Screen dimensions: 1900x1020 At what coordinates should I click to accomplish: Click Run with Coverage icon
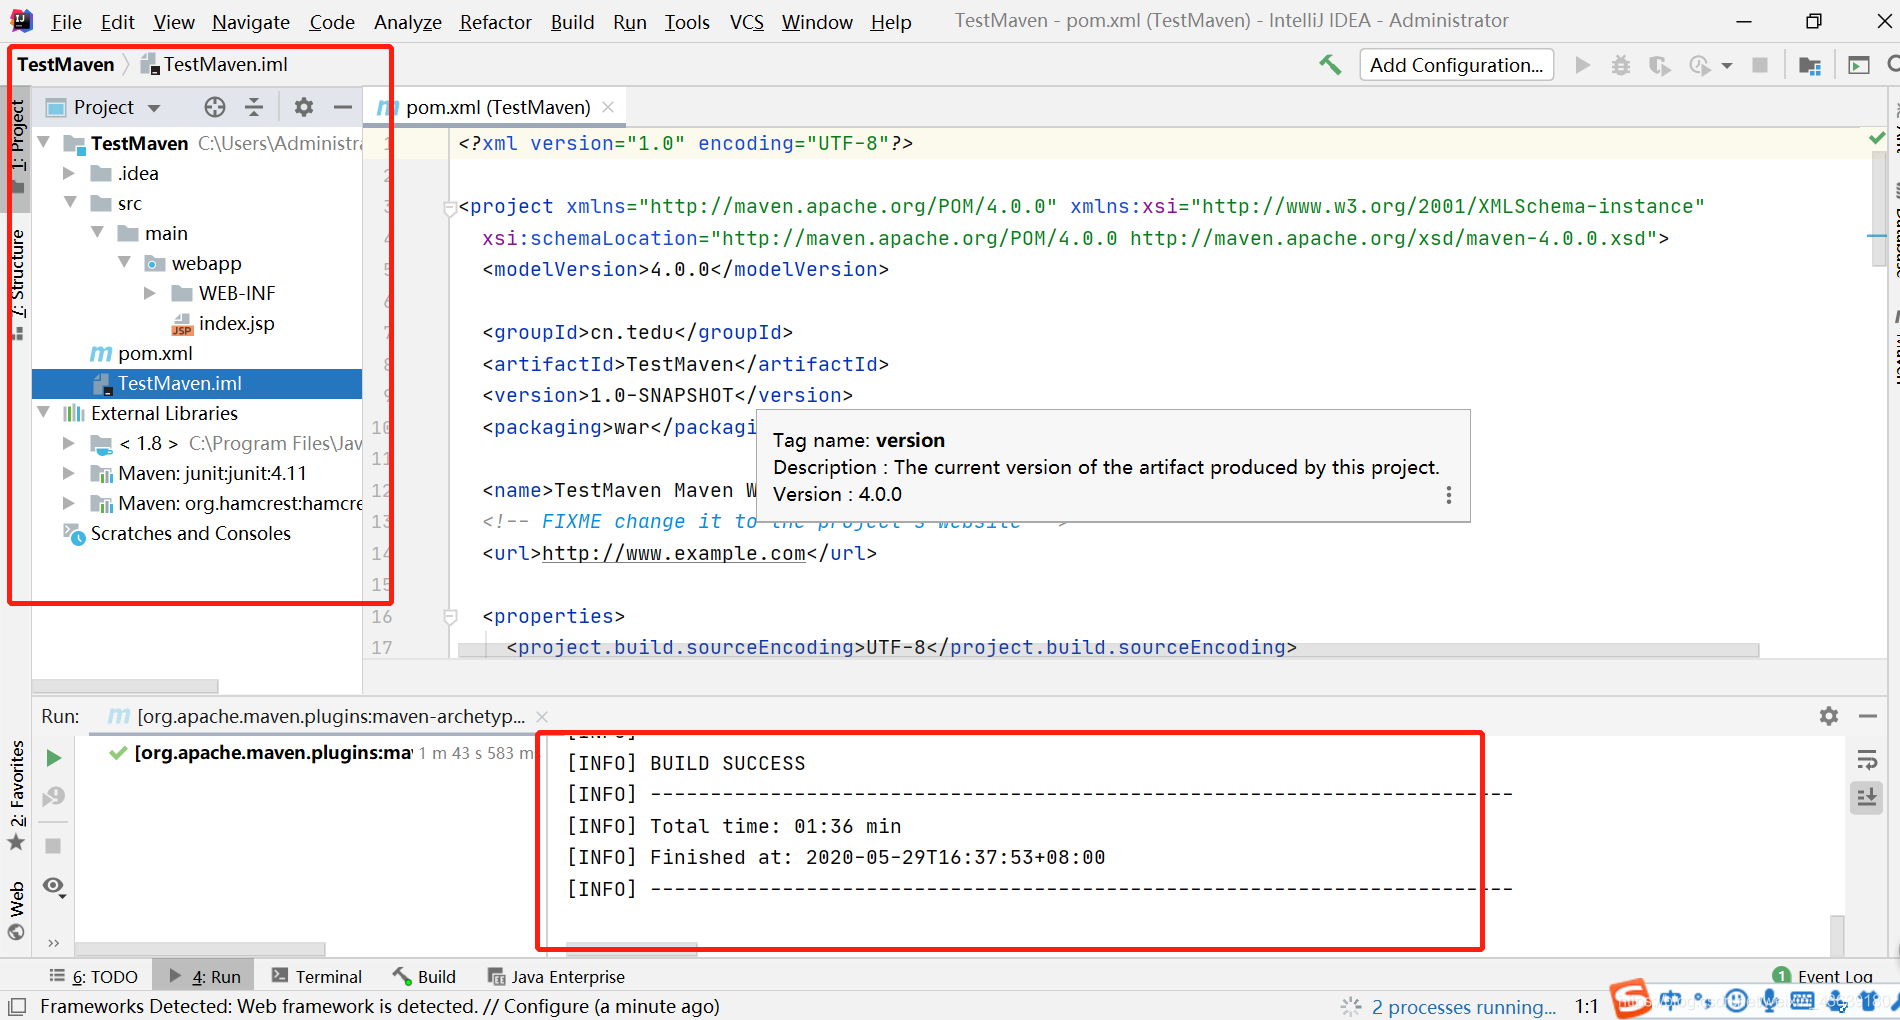(1660, 65)
